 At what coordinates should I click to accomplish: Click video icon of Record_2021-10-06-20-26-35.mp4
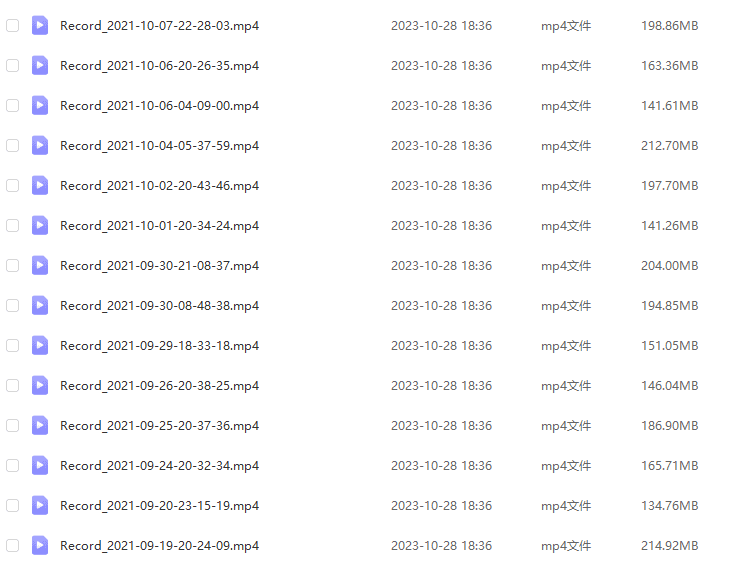pyautogui.click(x=40, y=65)
